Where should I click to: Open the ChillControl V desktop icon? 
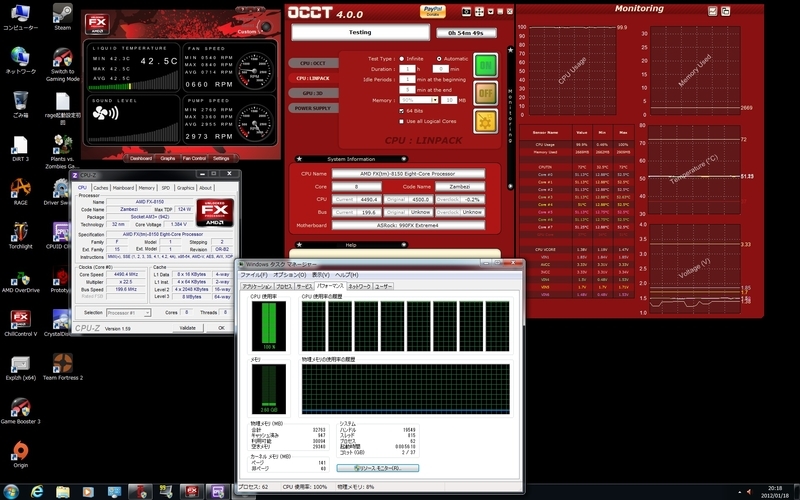click(20, 323)
